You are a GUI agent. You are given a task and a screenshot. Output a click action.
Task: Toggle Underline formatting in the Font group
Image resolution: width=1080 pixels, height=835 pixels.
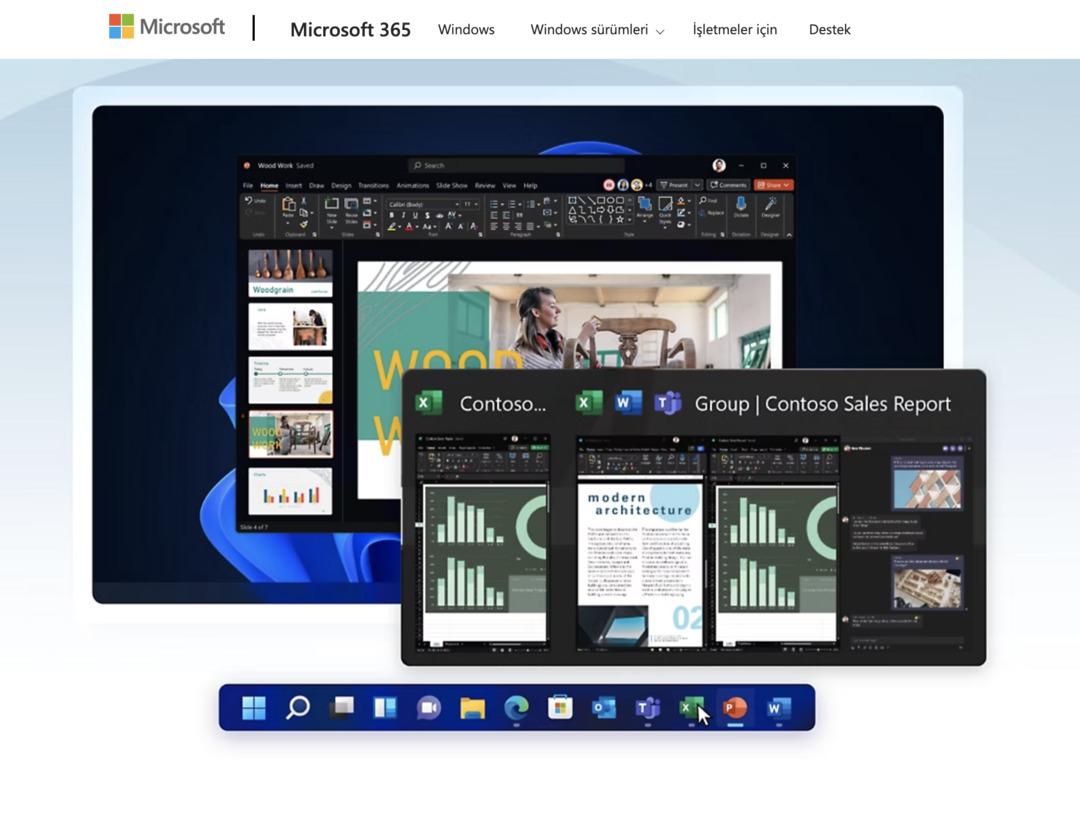(x=415, y=216)
